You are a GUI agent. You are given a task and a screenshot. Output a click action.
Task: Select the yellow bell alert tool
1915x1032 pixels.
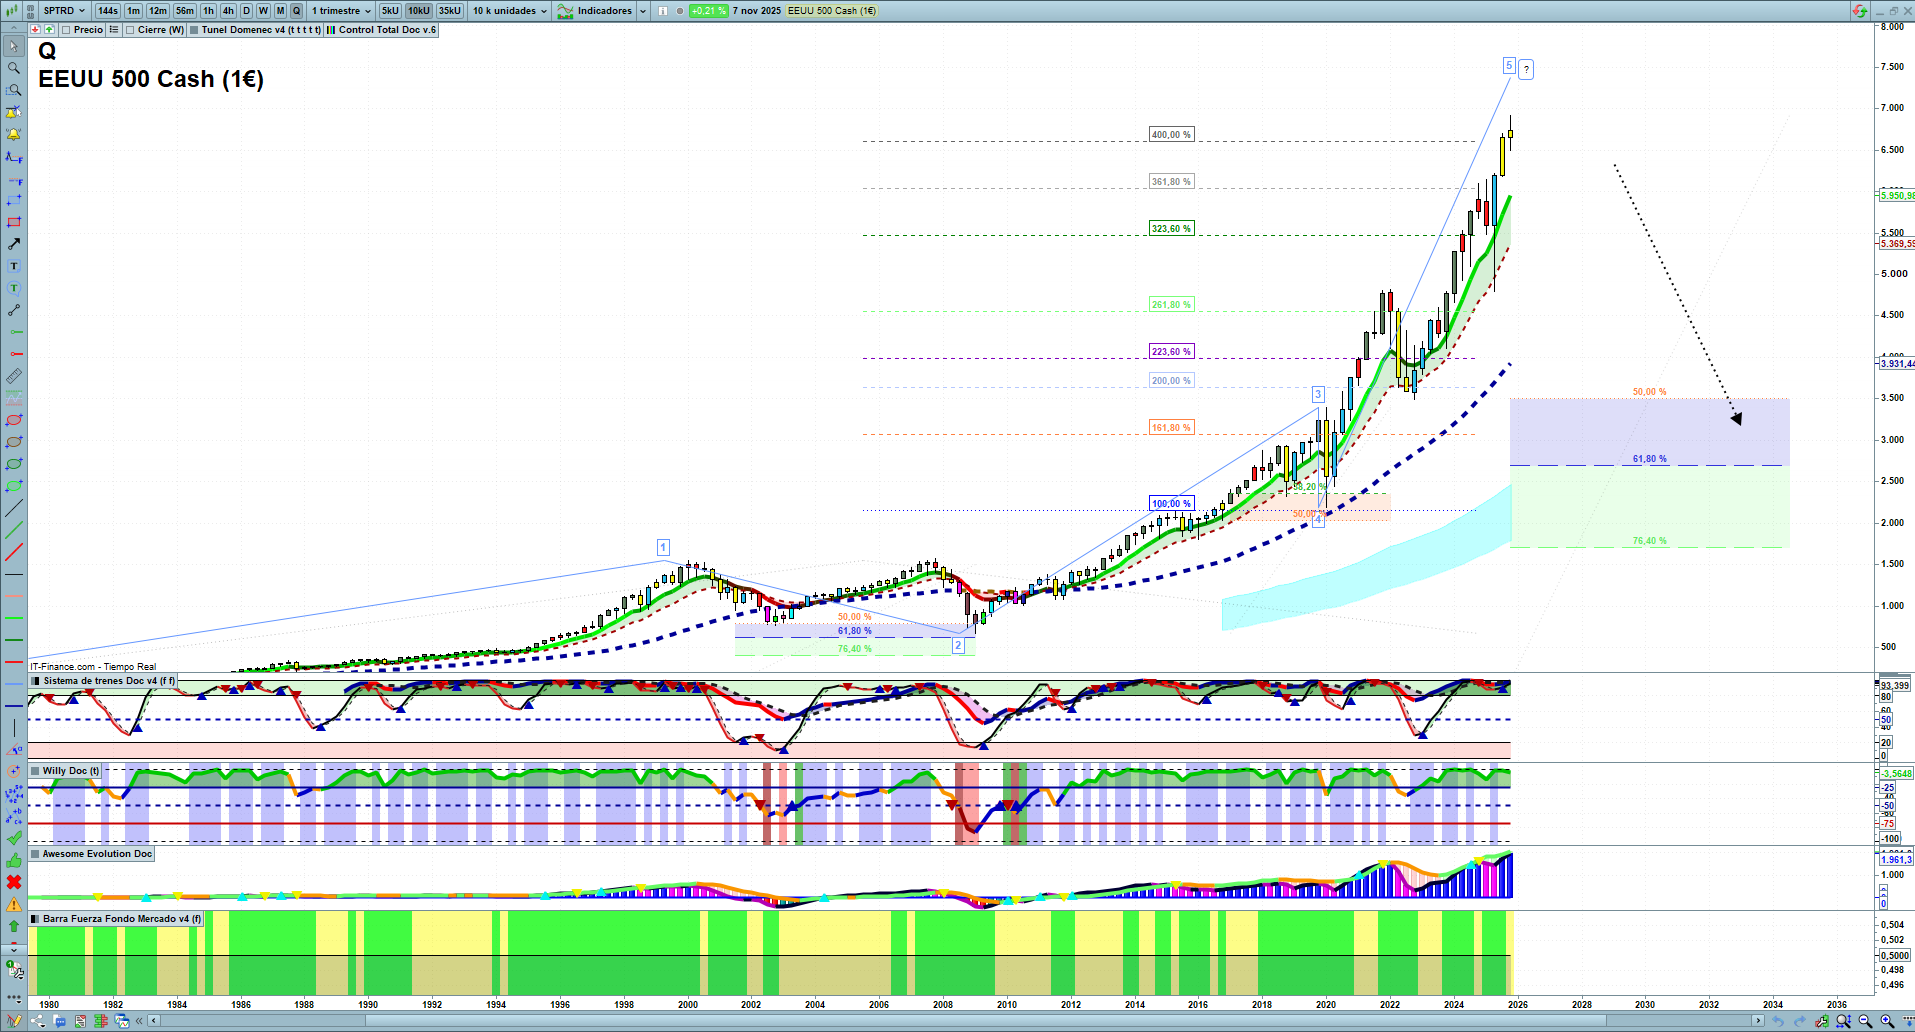[14, 134]
